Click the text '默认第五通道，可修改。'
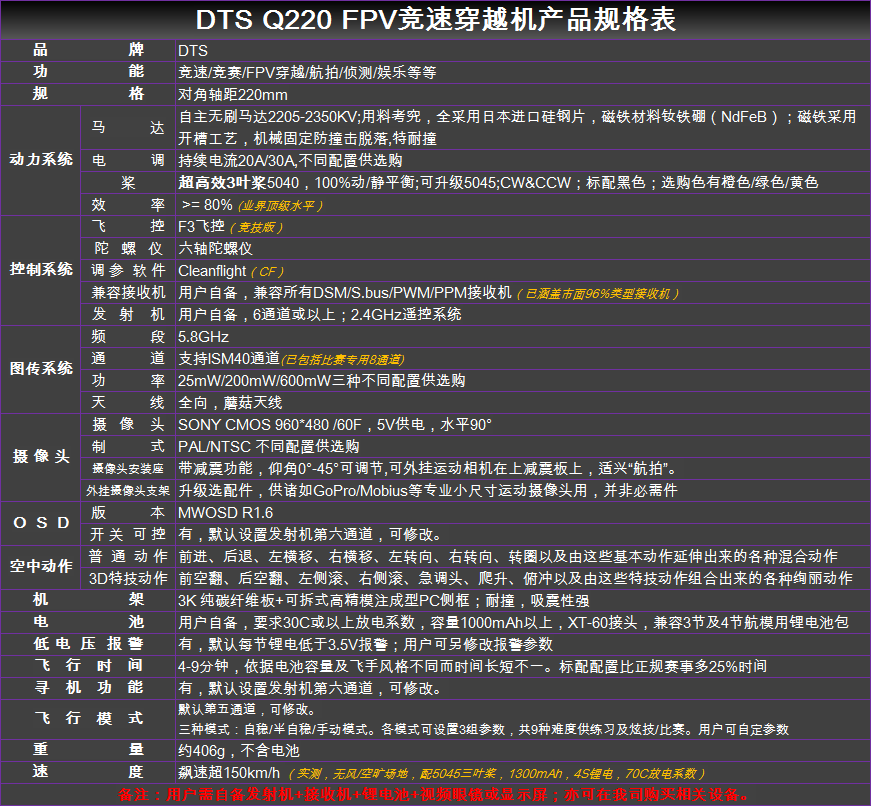Viewport: 871px width, 807px height. [247, 709]
